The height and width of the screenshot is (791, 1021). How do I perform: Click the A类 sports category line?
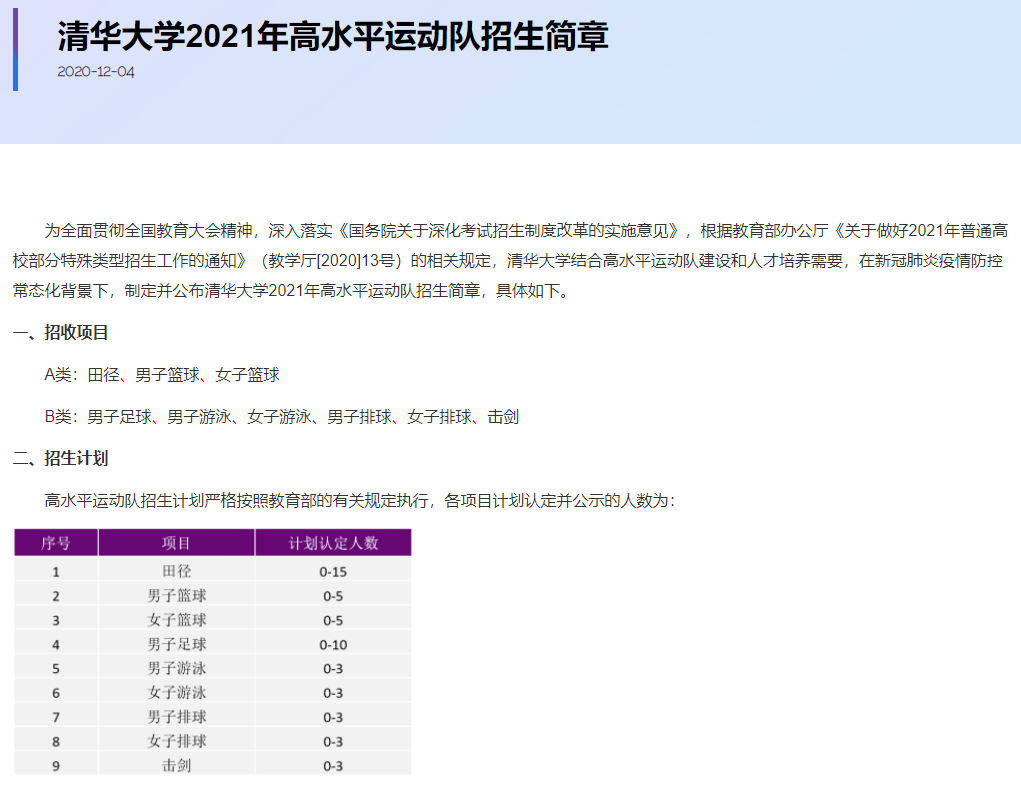pos(160,376)
